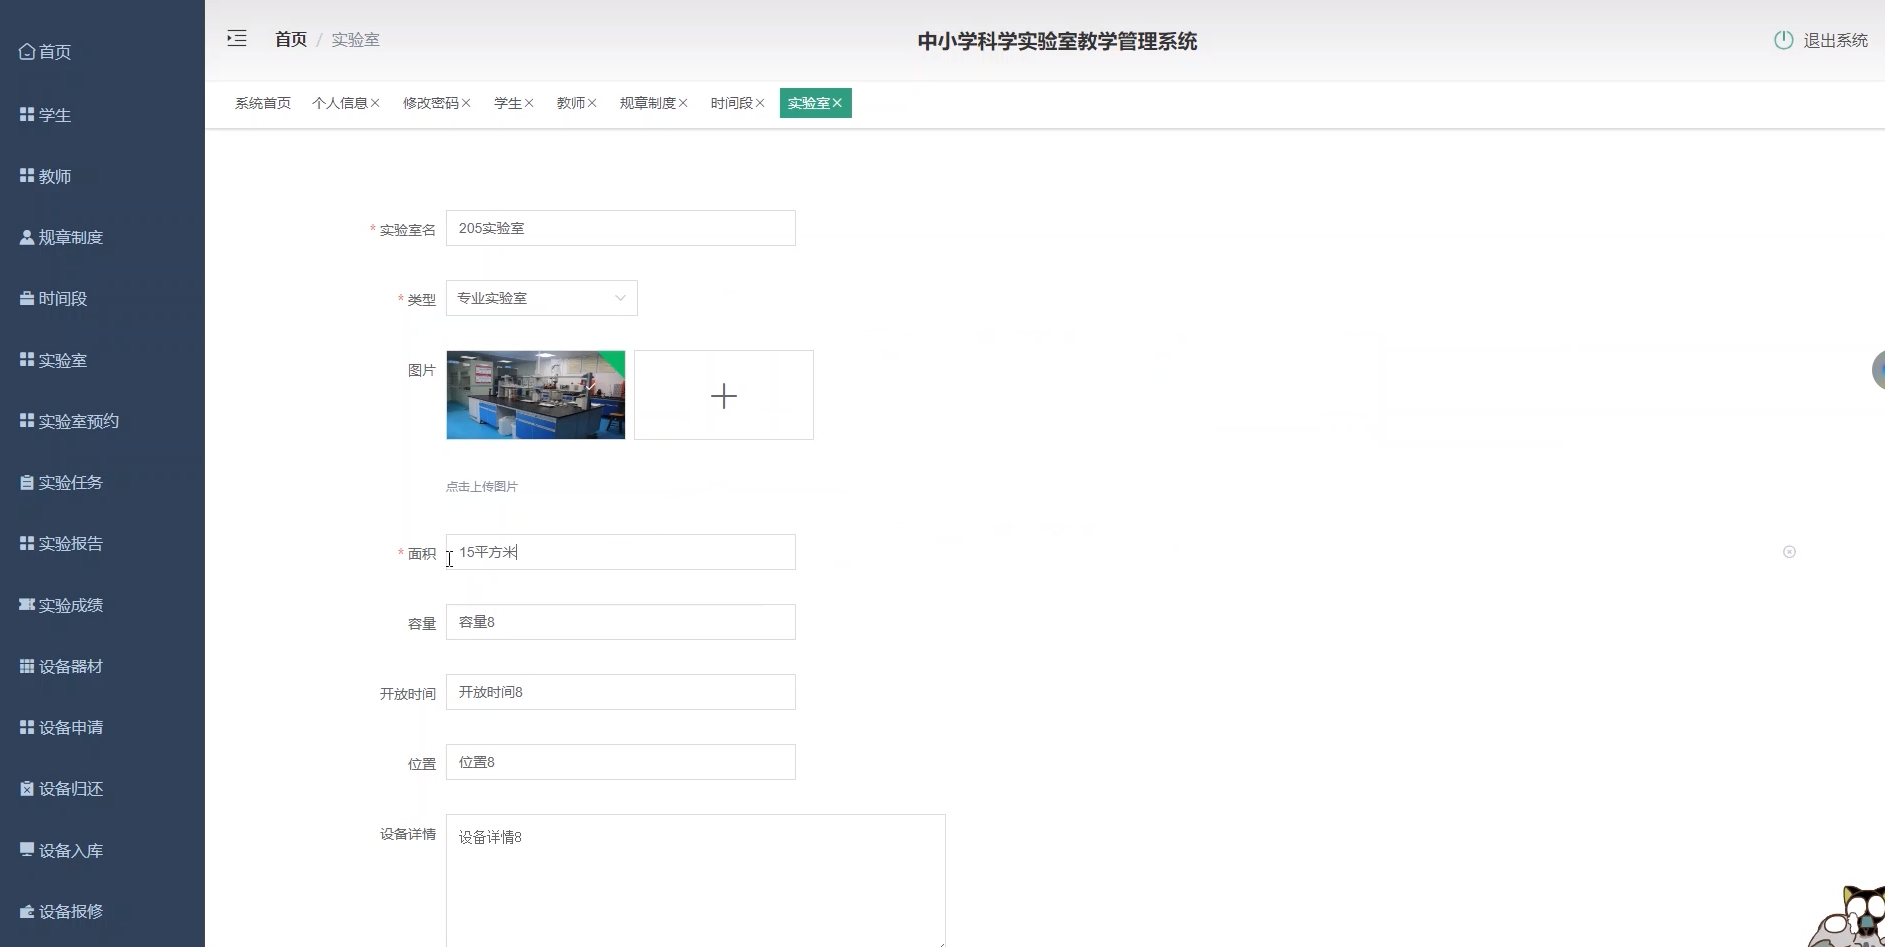Click the 开放时间 input field
This screenshot has height=947, width=1885.
coord(620,692)
